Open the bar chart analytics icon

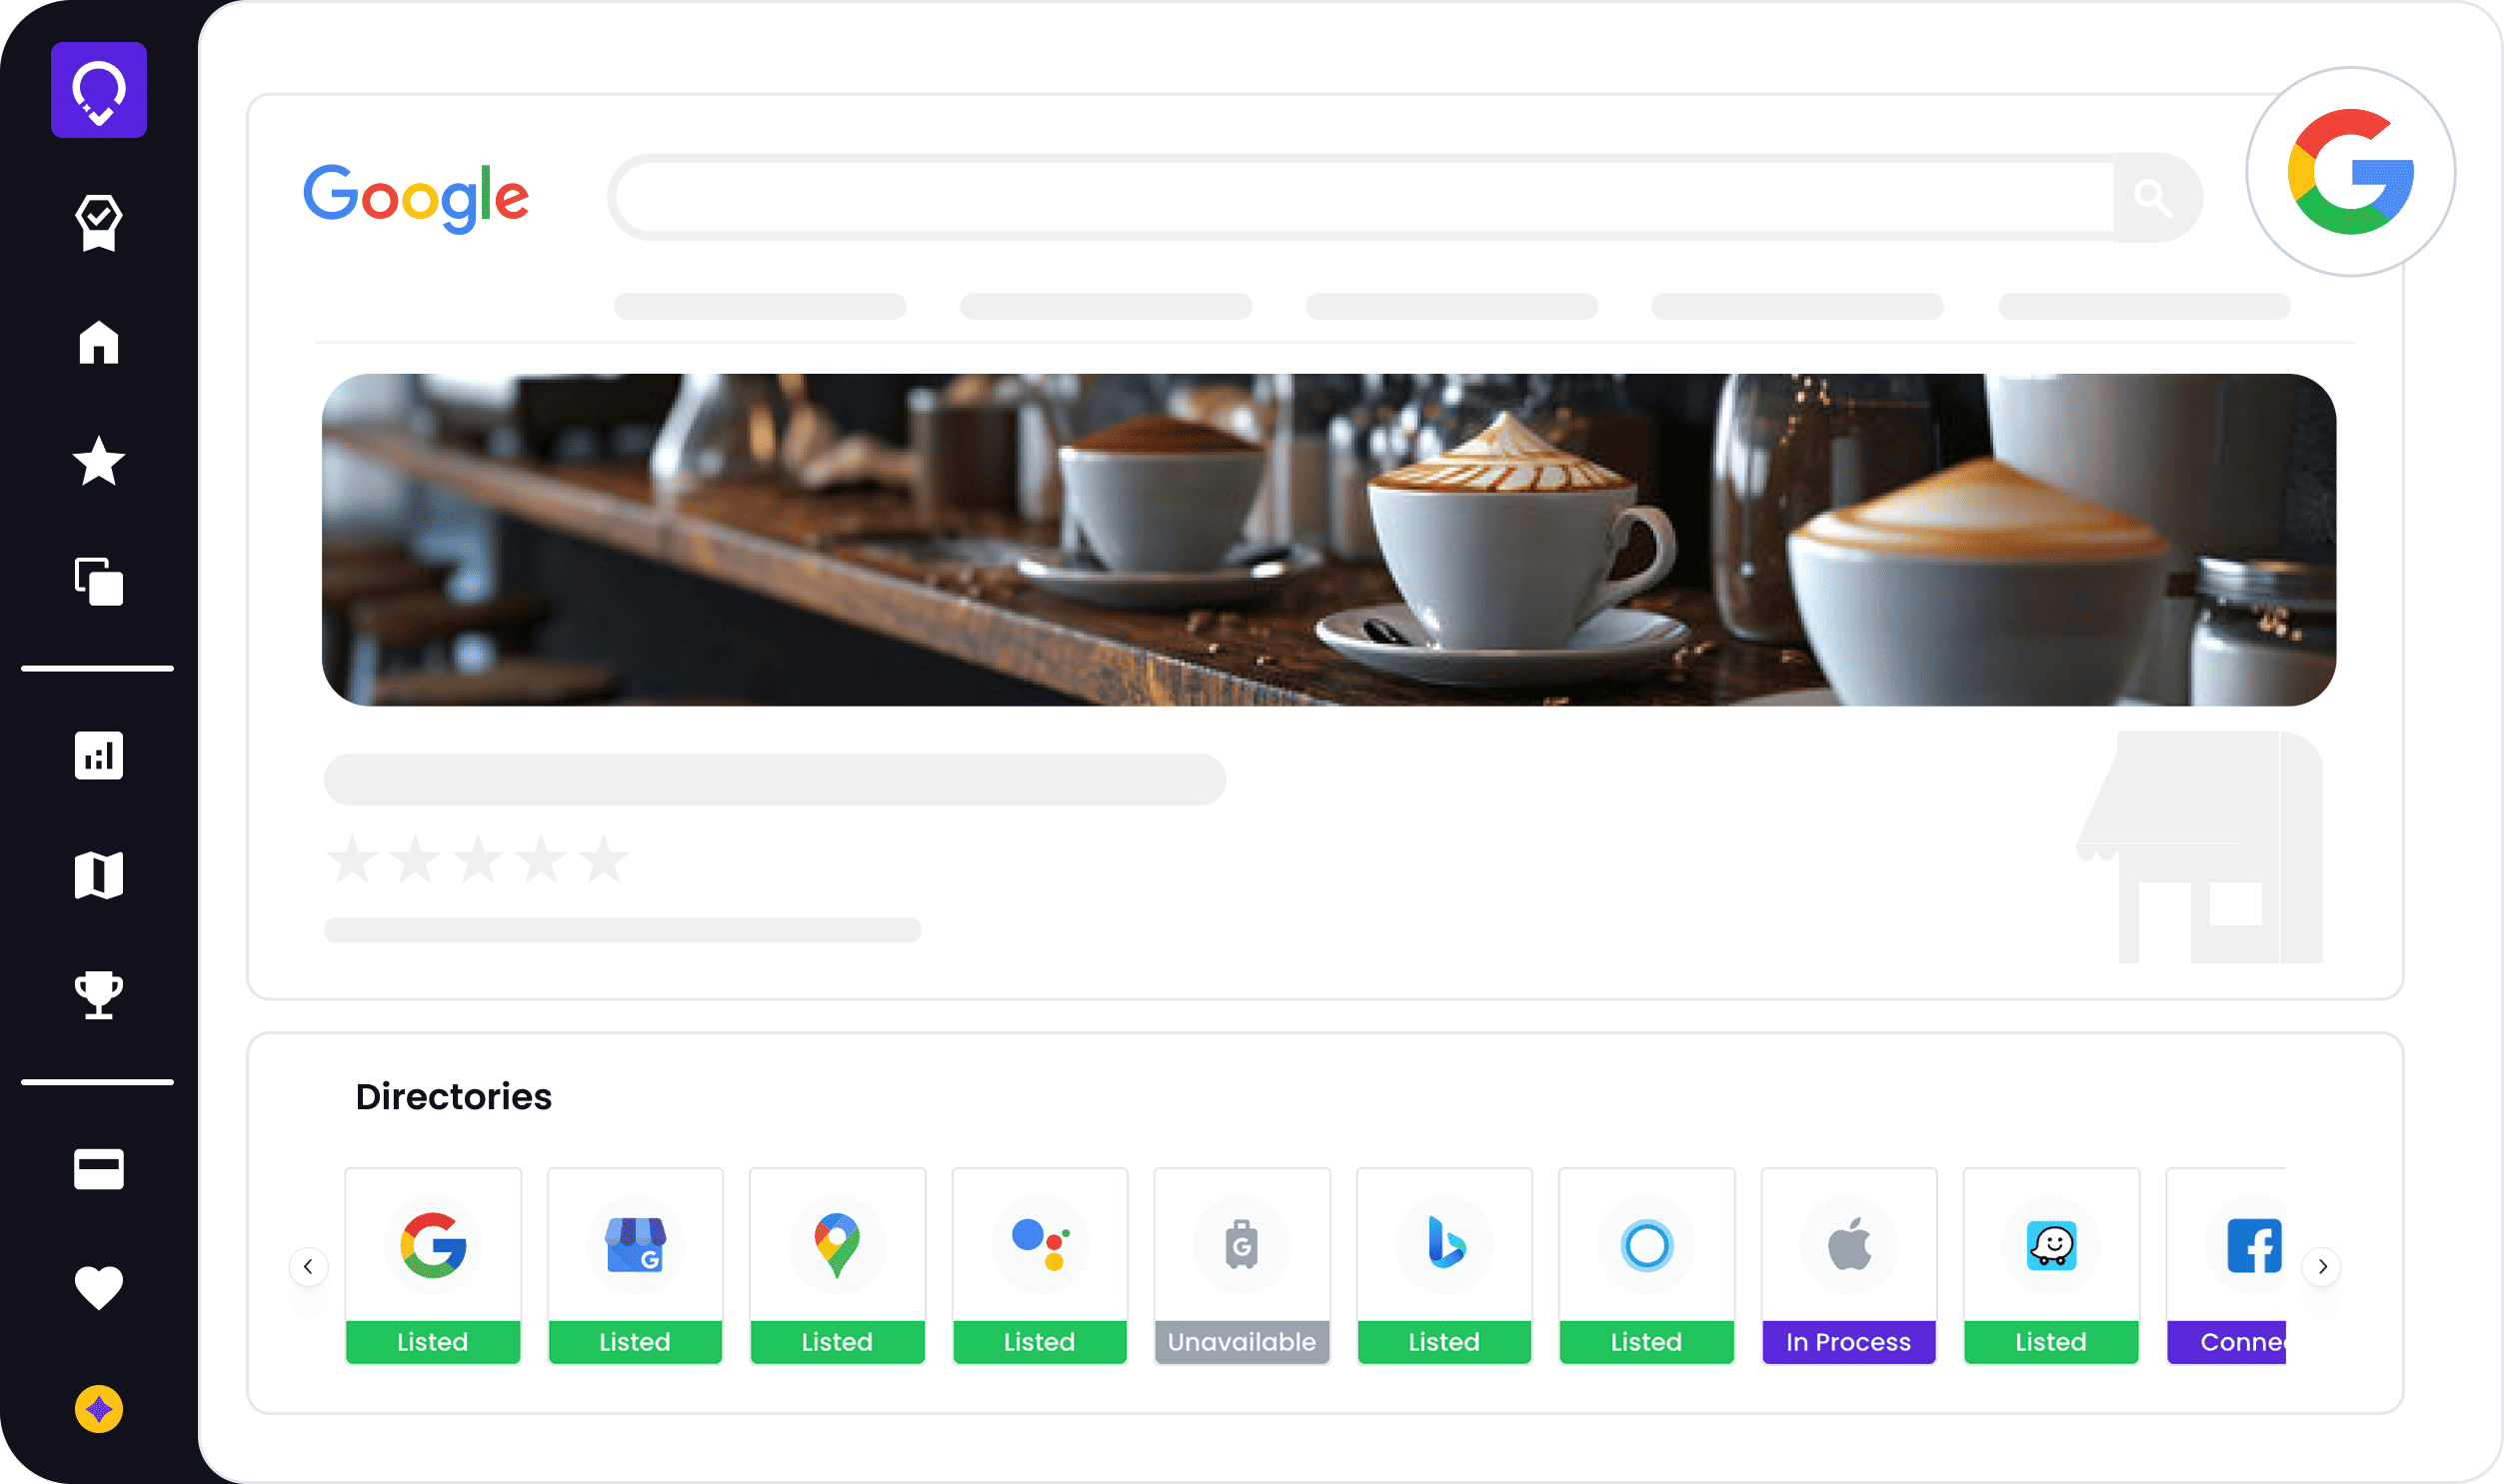pos(98,755)
